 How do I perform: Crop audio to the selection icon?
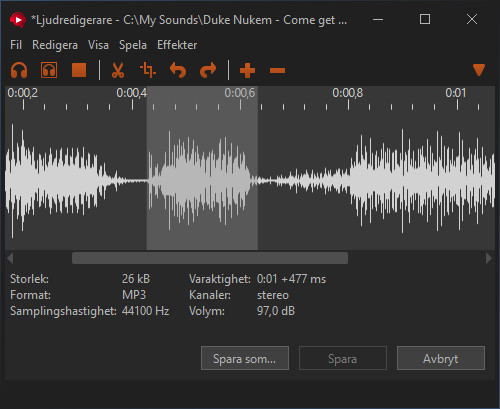(x=148, y=70)
